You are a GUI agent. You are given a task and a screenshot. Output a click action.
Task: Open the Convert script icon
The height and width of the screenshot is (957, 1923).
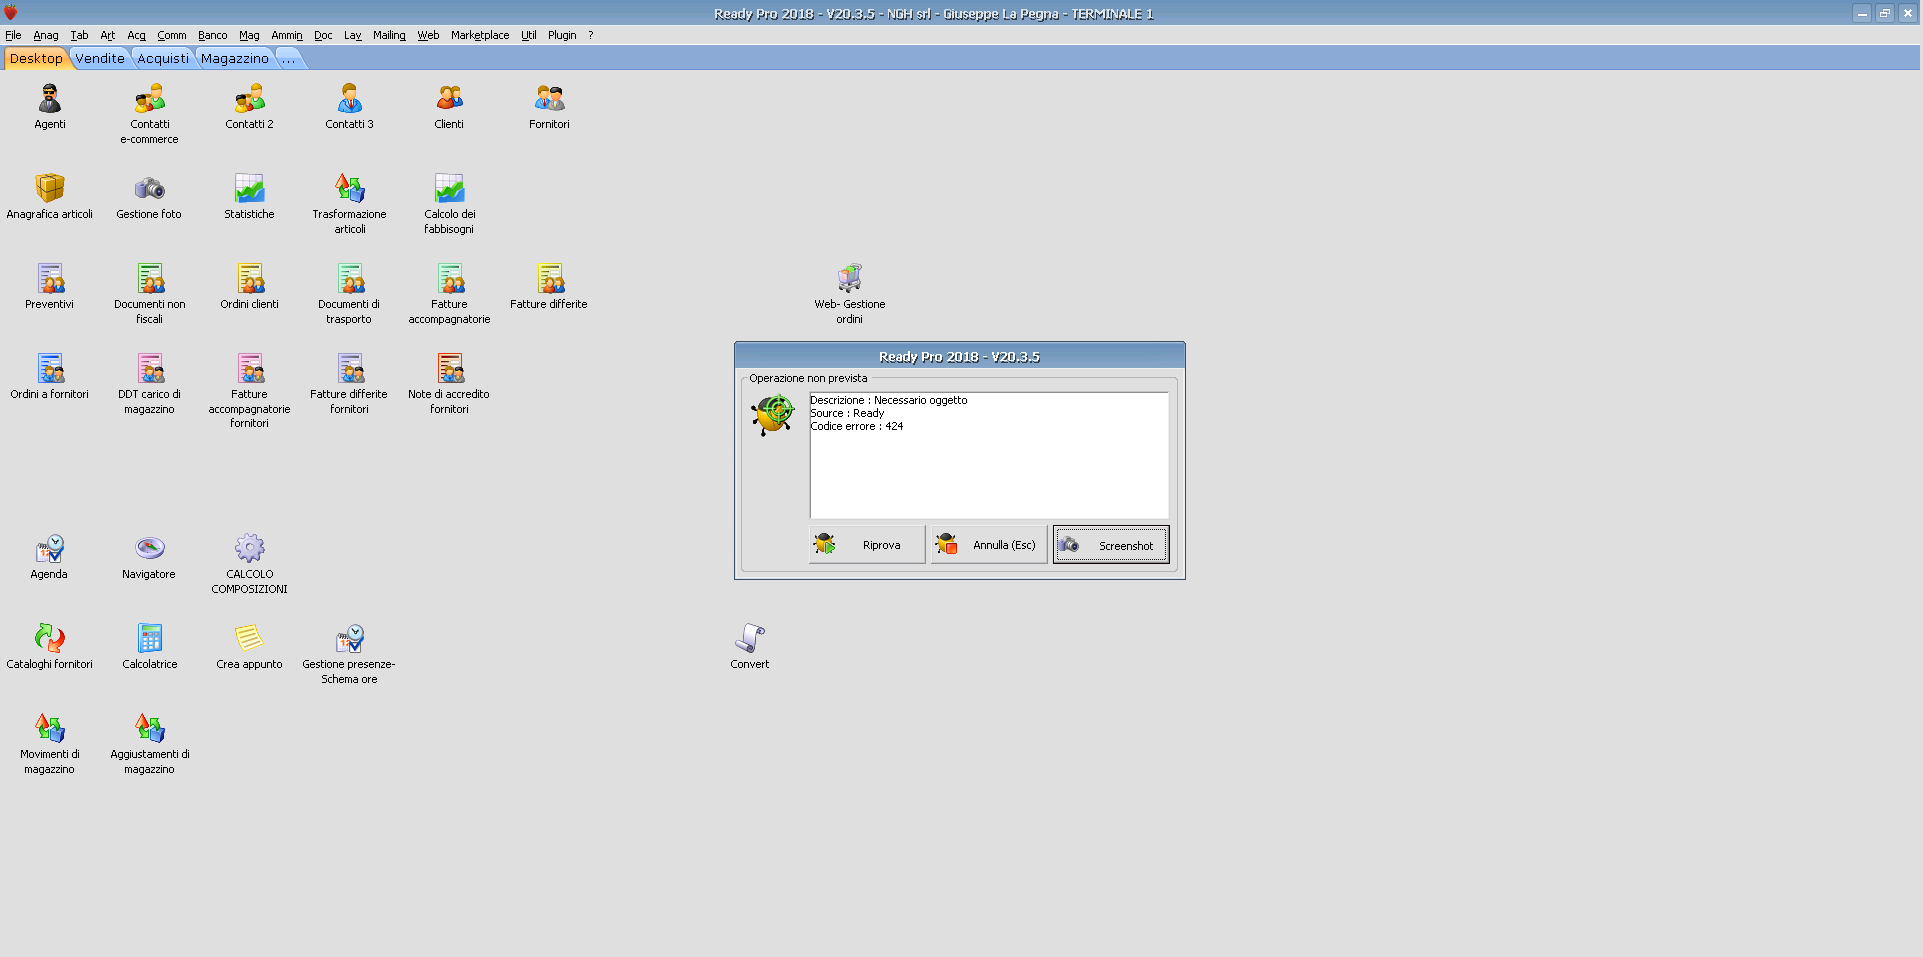(x=750, y=639)
